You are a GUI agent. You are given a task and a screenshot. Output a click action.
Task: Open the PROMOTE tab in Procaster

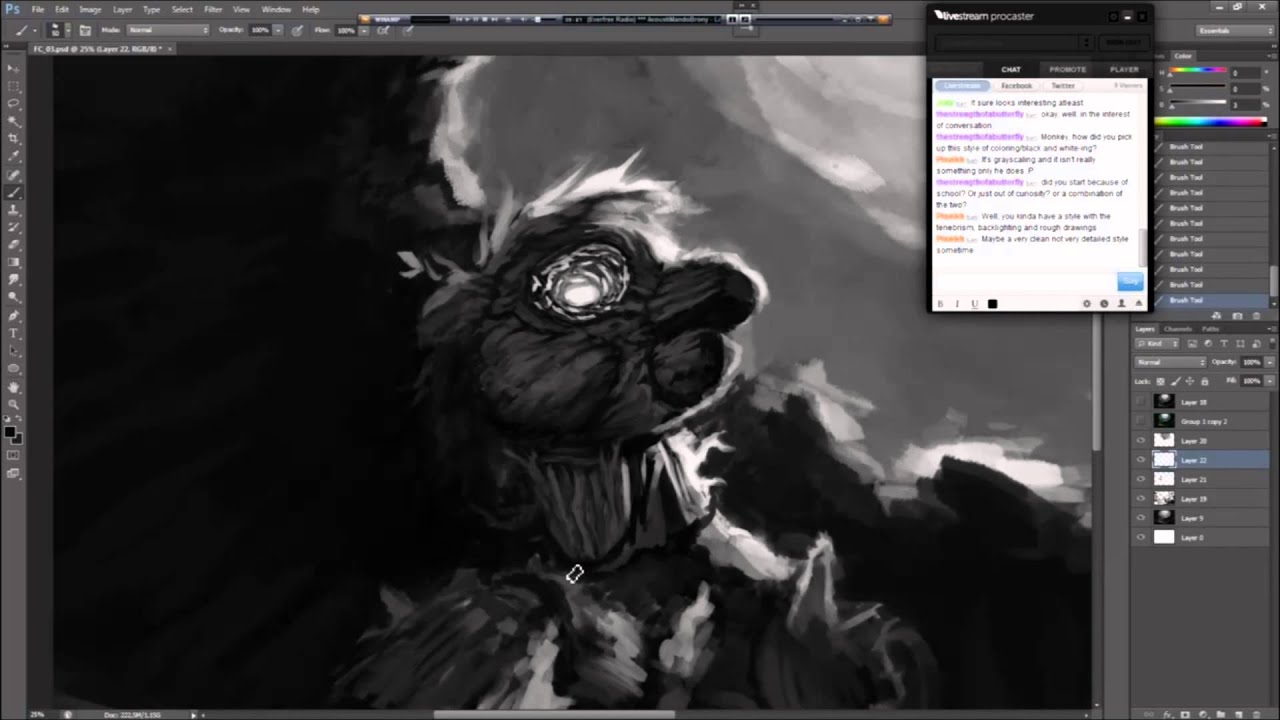[x=1067, y=69]
